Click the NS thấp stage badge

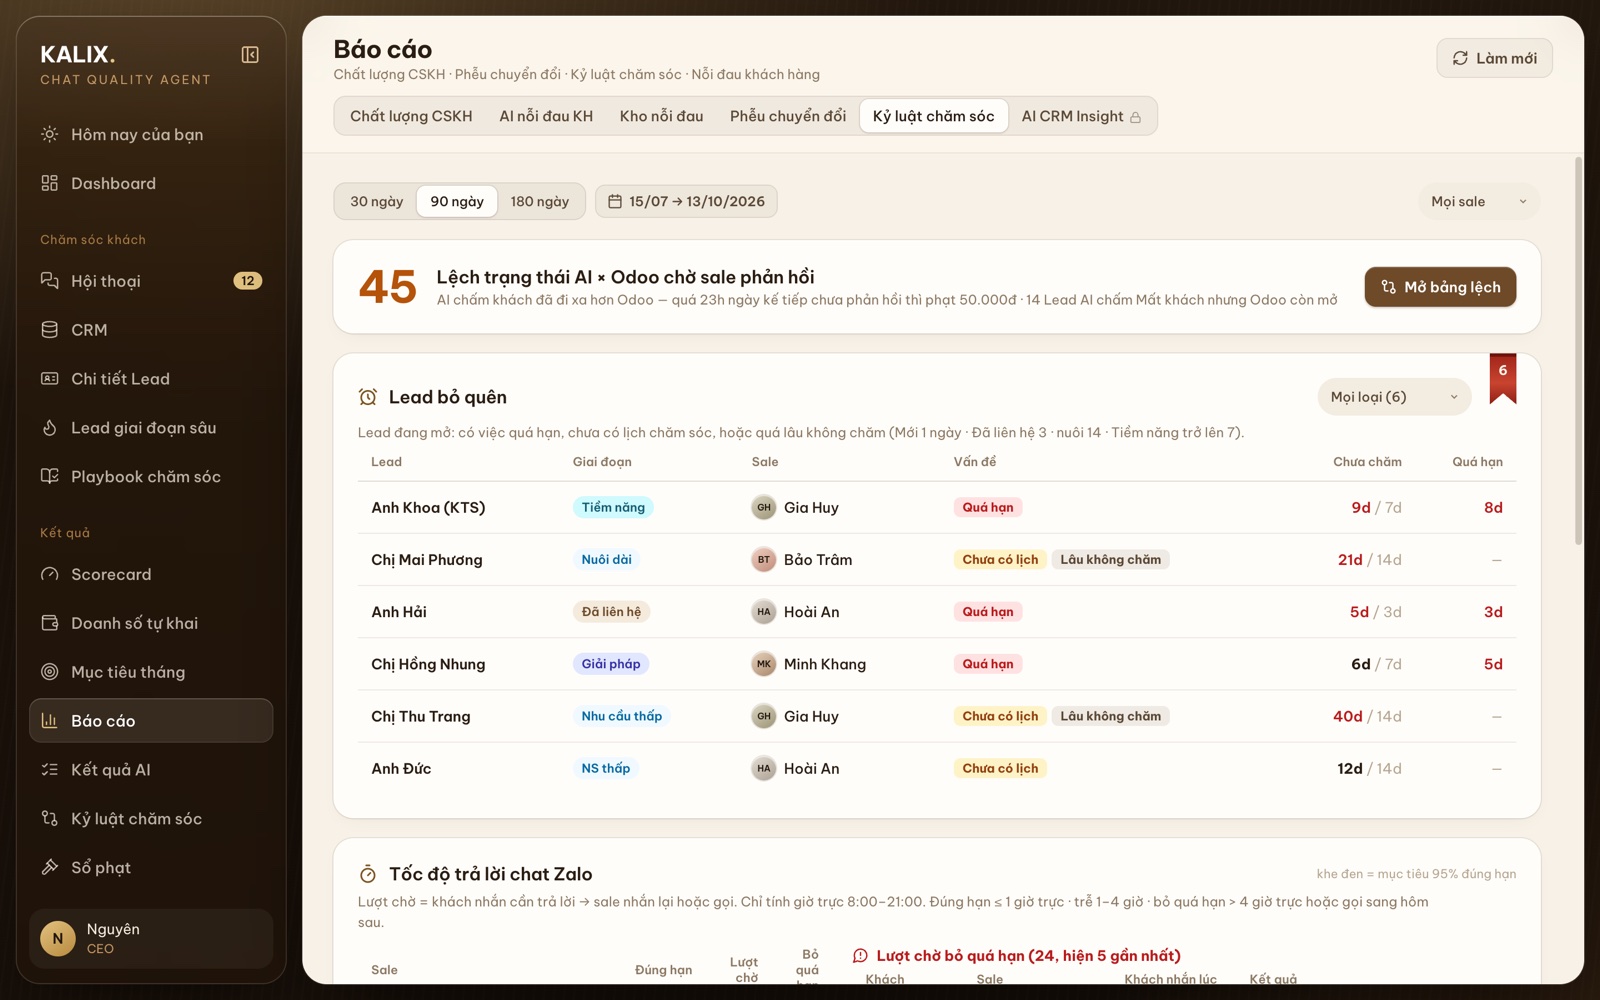tap(606, 768)
